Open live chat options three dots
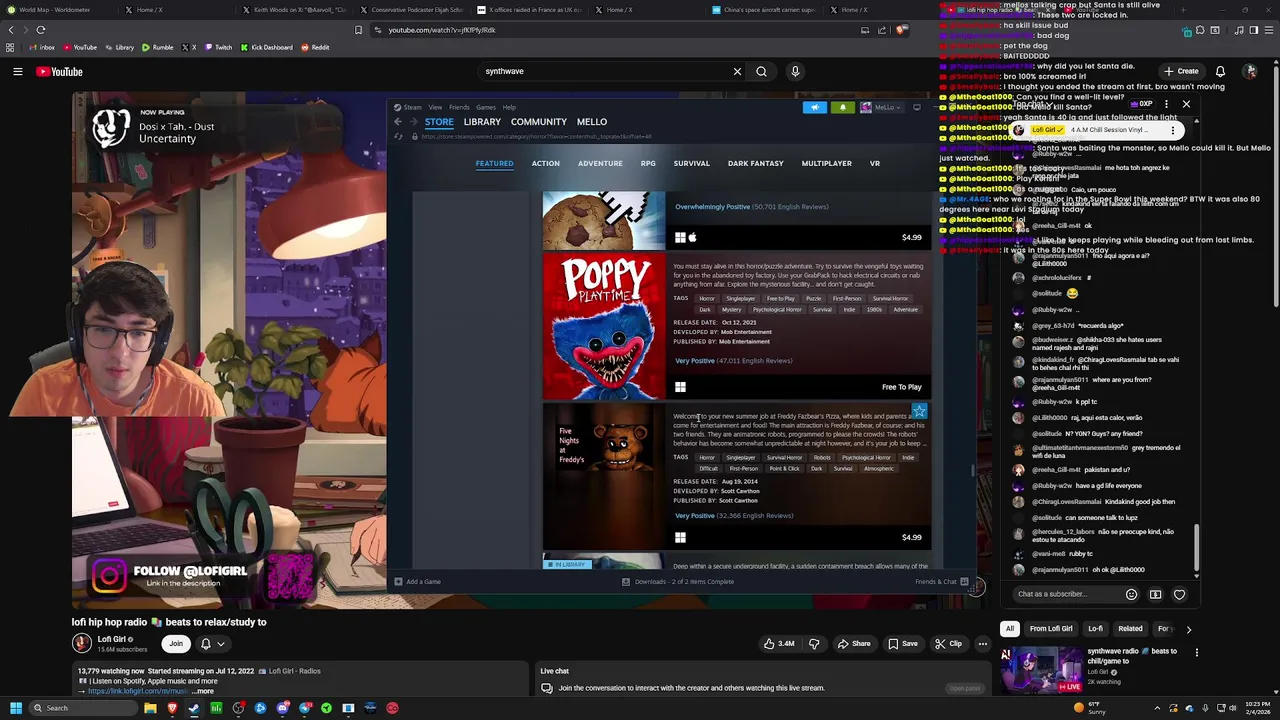The image size is (1280, 720). coord(1166,104)
